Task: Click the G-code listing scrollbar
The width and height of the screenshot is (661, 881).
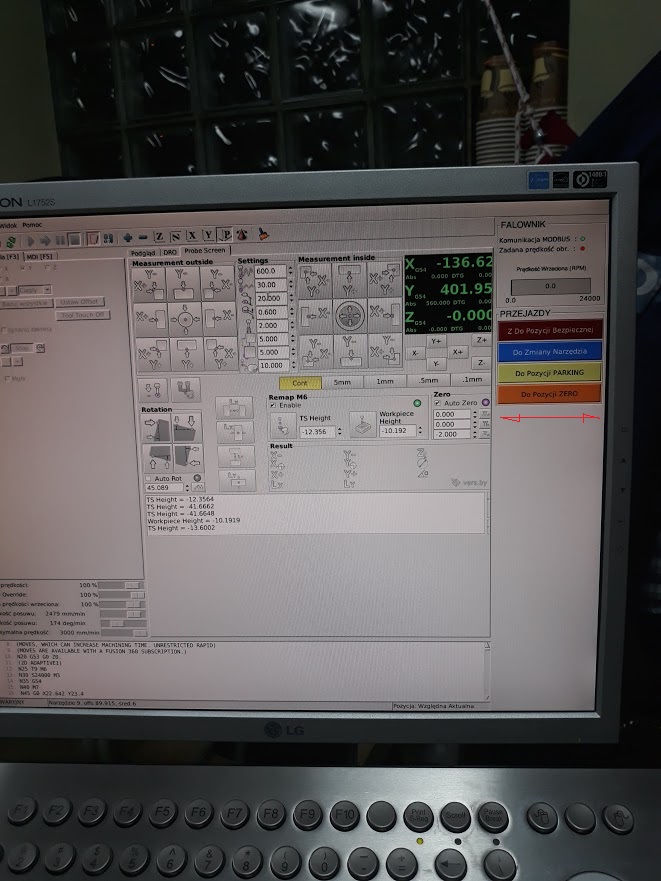Action: (x=487, y=671)
